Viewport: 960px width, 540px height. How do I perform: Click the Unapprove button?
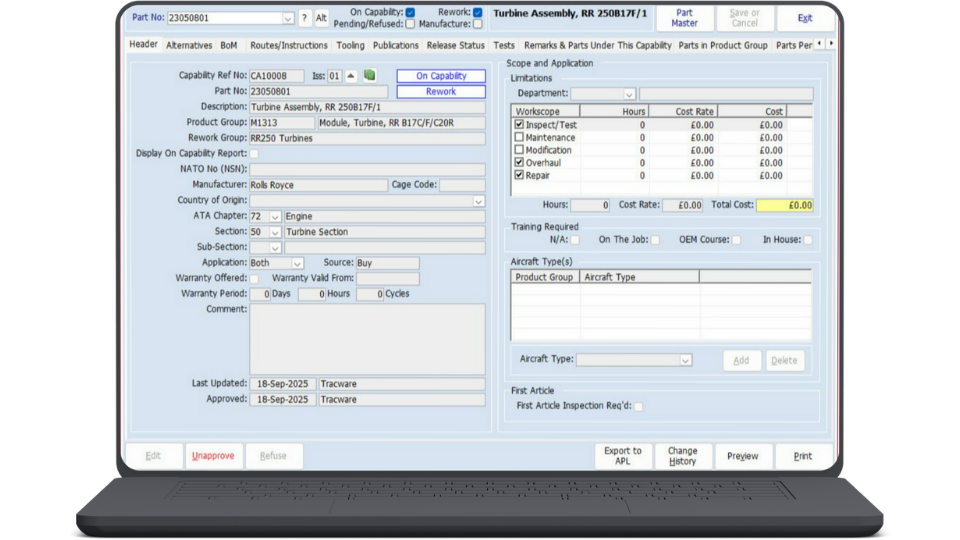[x=213, y=456]
